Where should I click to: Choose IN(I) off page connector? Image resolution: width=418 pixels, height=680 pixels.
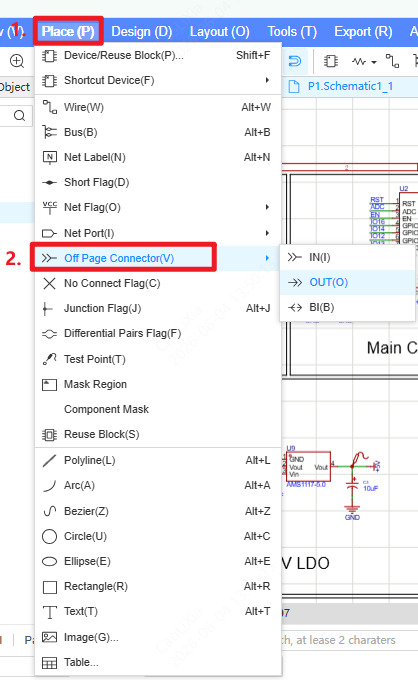[347, 257]
